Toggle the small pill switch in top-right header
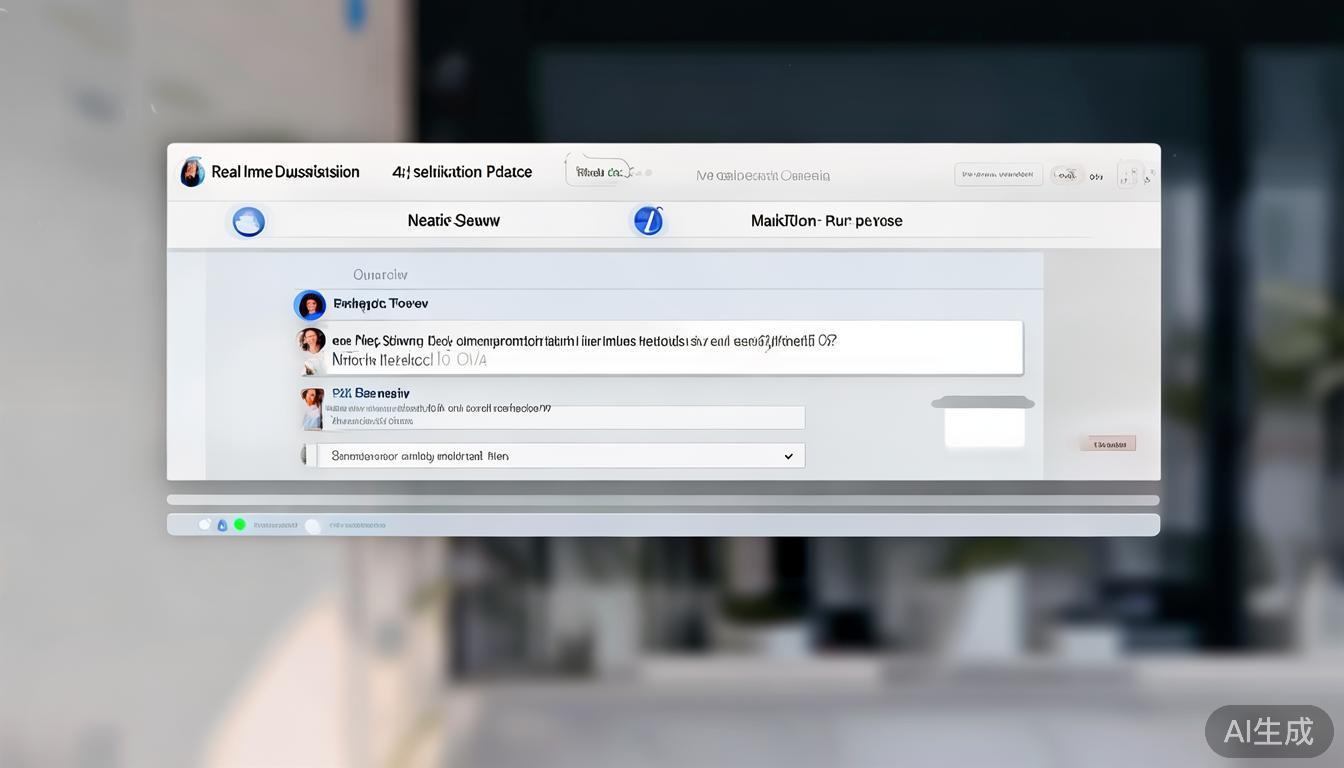Screen dimensions: 1344x768 pos(1066,175)
